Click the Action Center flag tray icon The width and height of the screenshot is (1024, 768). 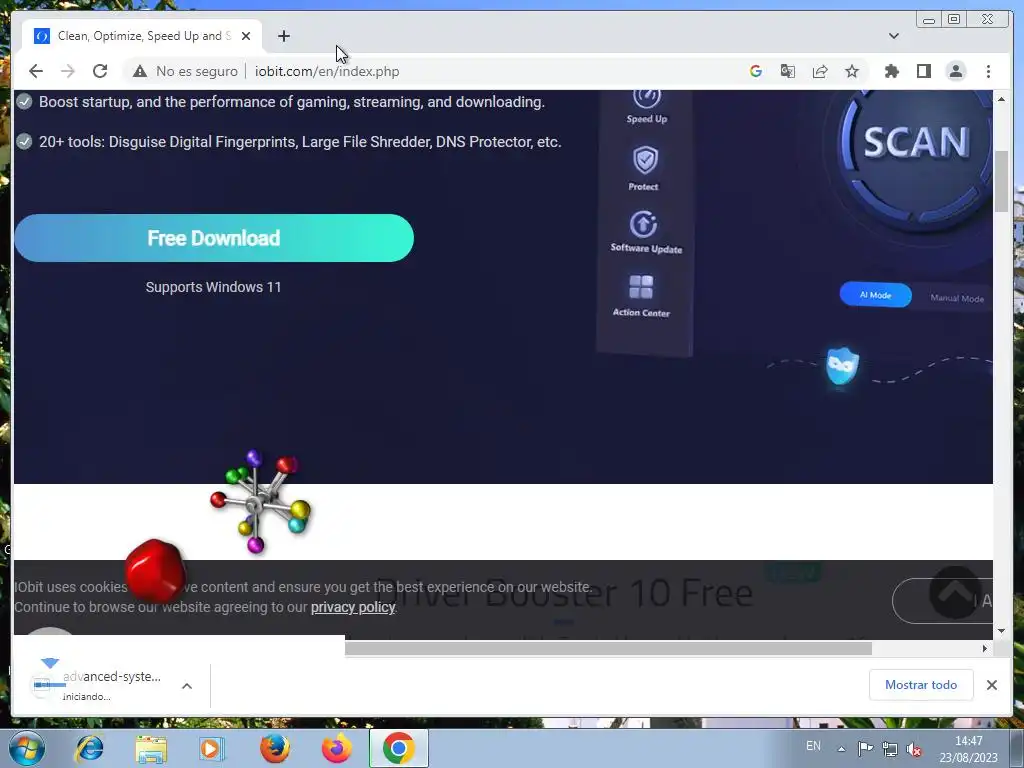[x=865, y=748]
